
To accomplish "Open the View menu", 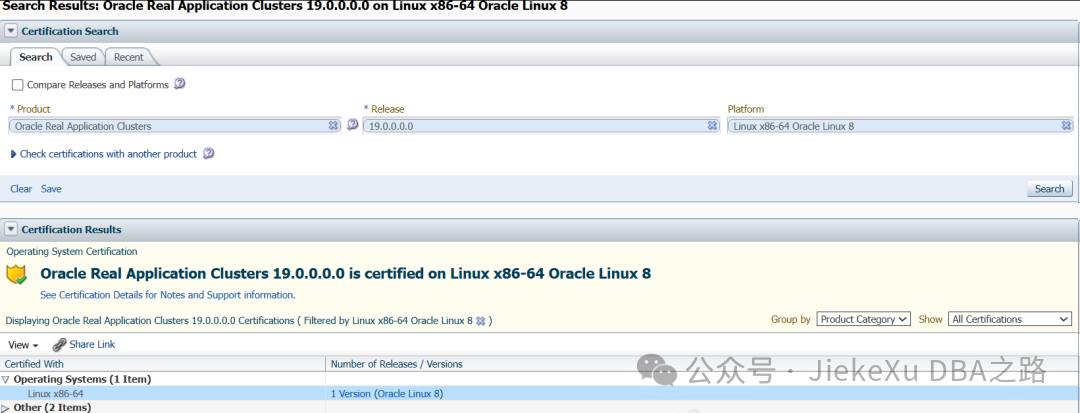I will (23, 345).
